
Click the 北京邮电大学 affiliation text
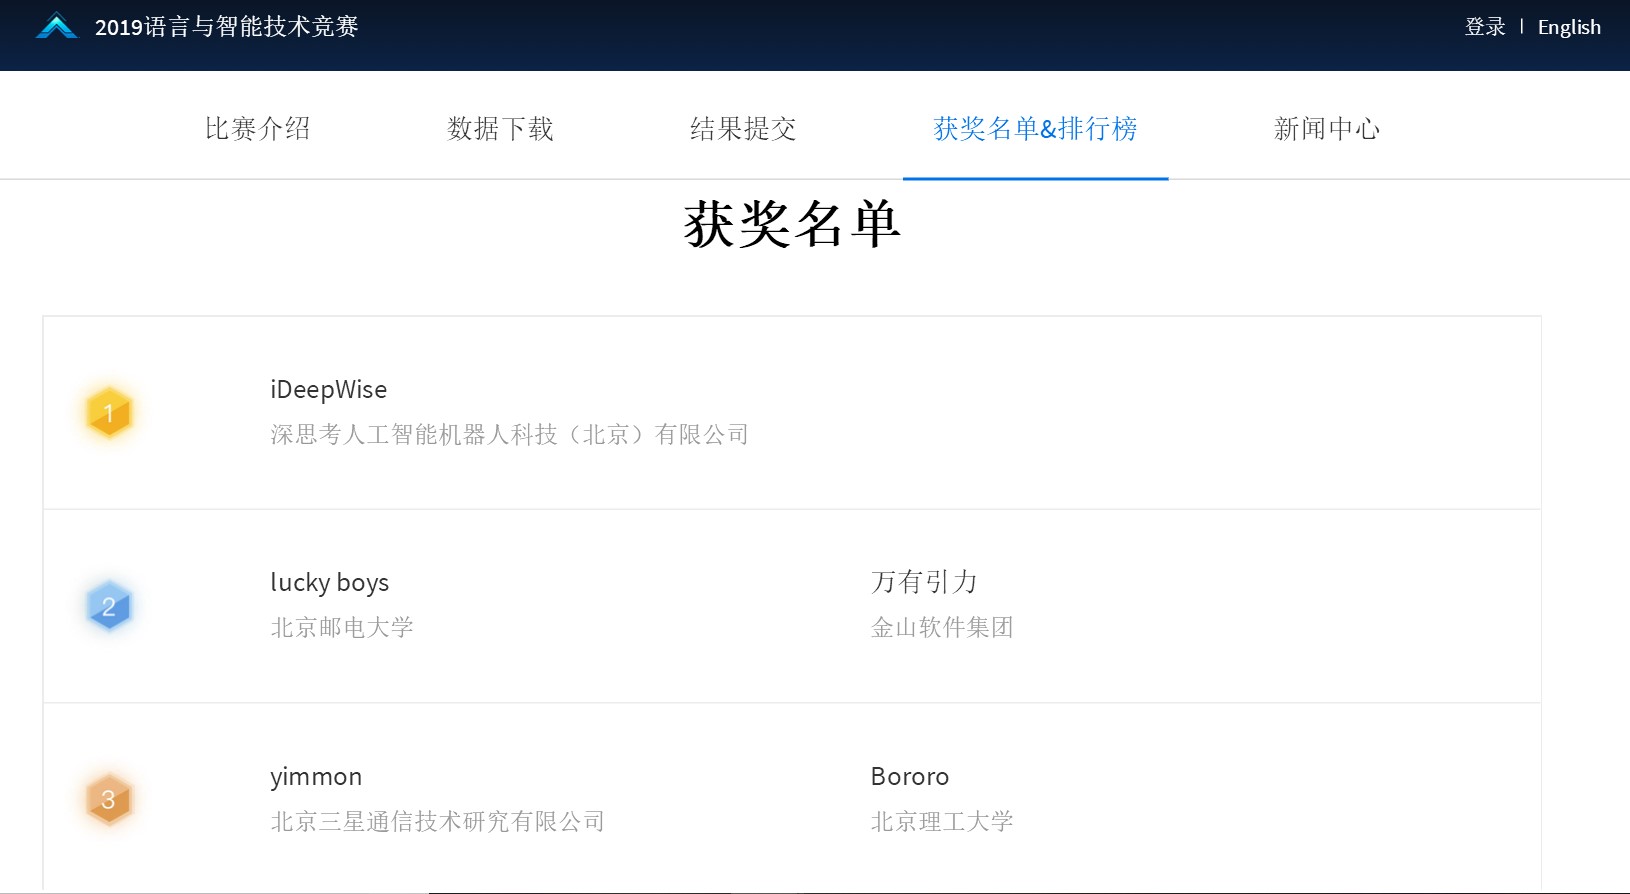342,628
